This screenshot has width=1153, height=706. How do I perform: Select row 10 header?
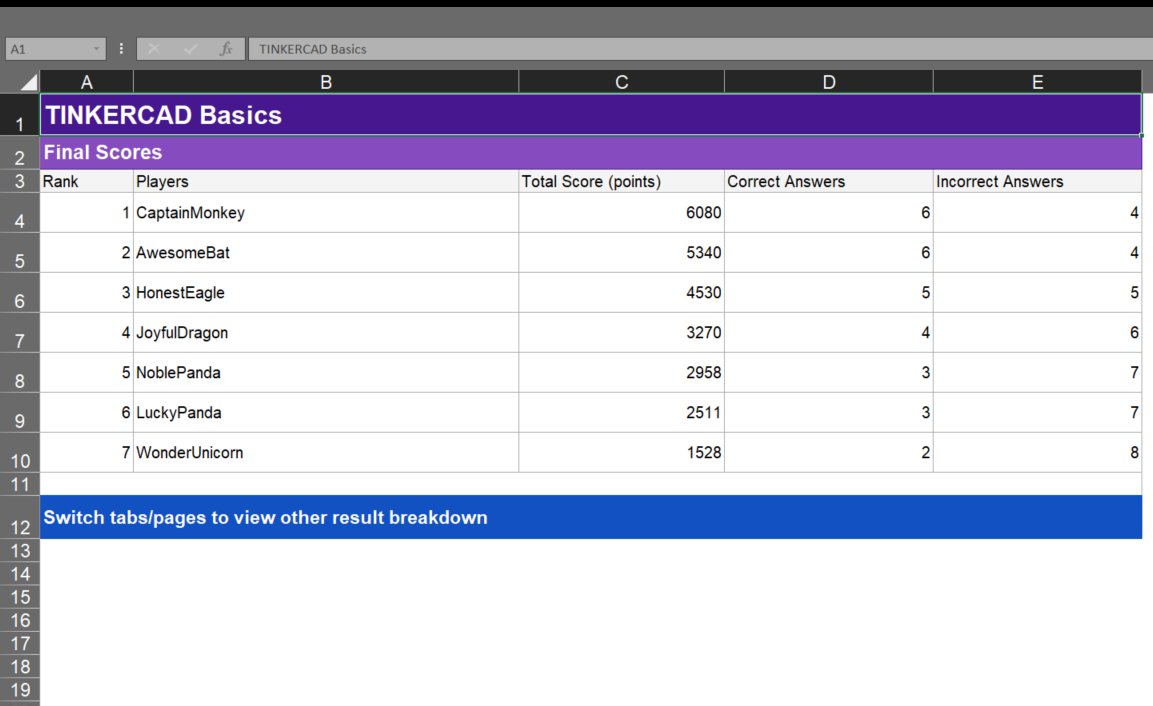pos(20,453)
